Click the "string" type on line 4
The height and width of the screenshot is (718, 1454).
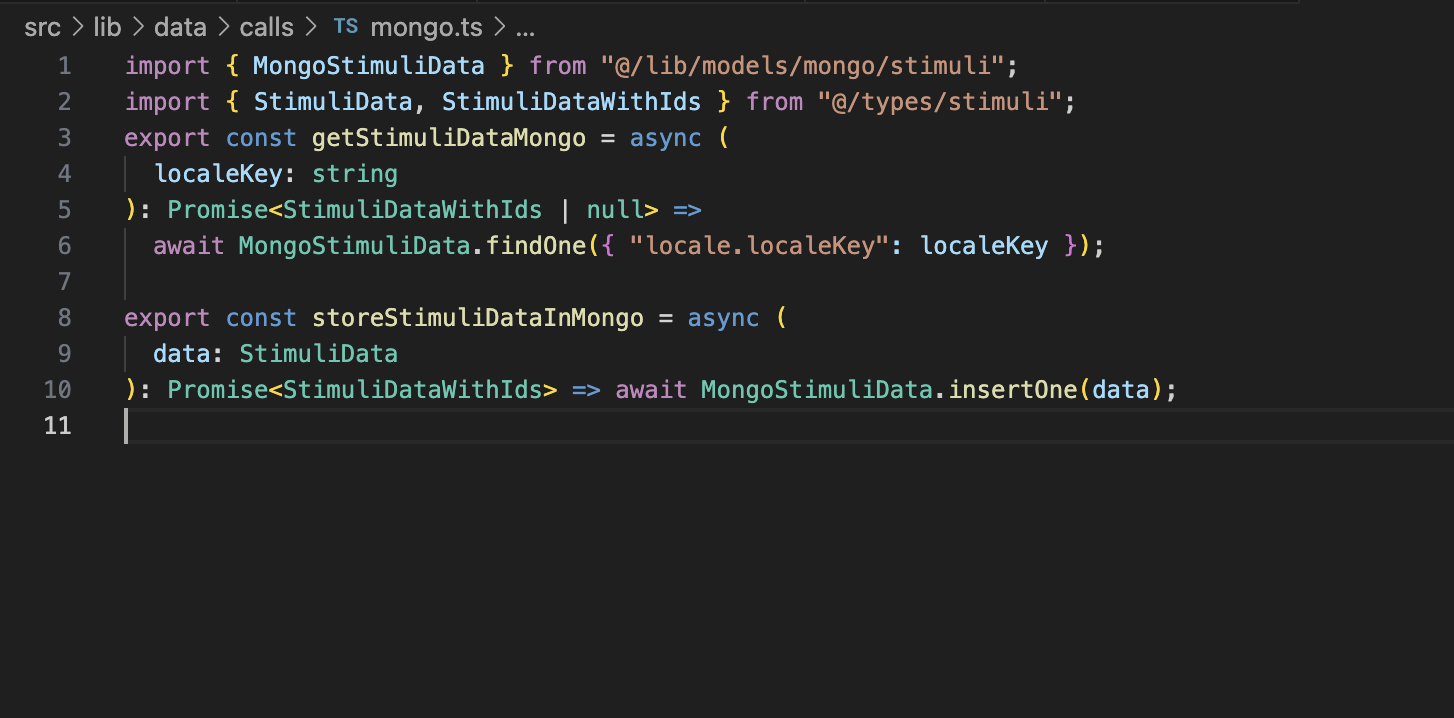(x=355, y=174)
